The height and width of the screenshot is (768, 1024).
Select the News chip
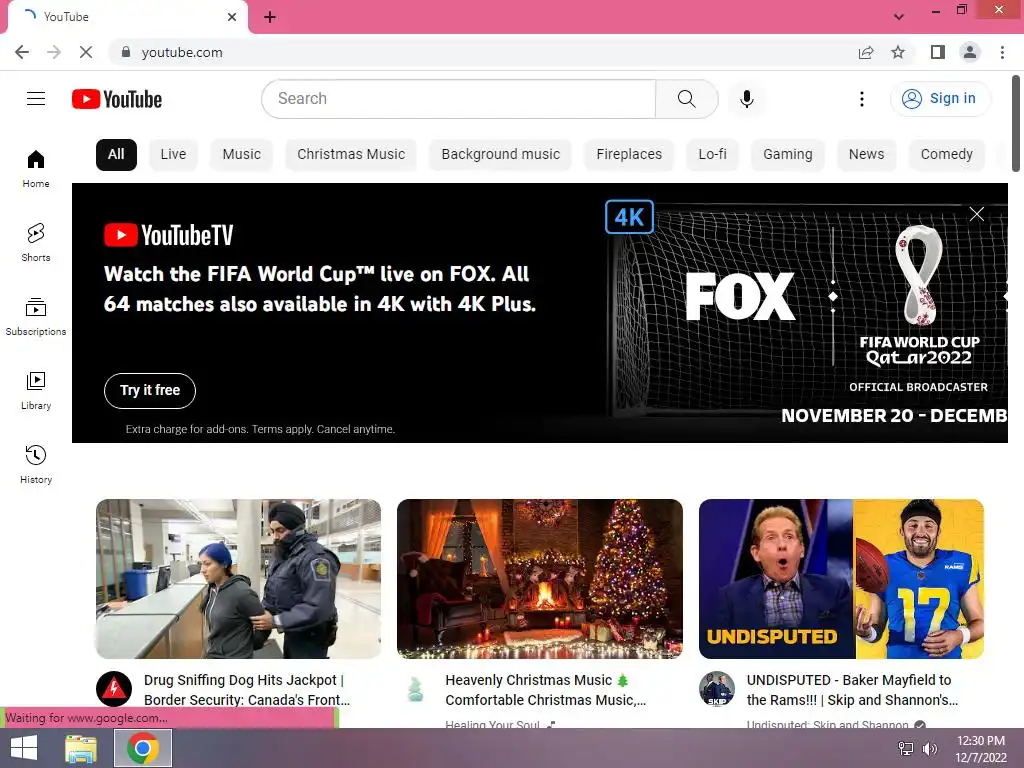[867, 155]
